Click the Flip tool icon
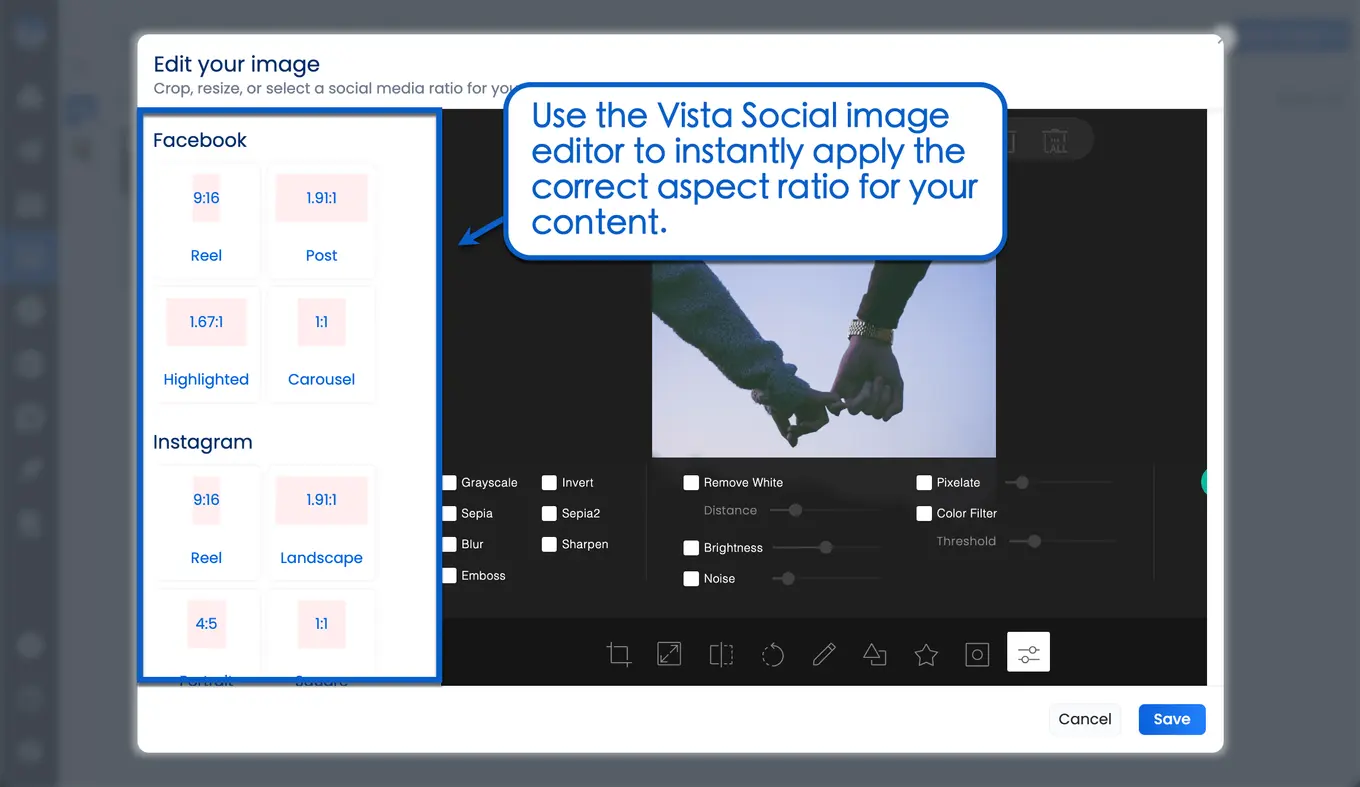The image size is (1360, 787). [721, 654]
